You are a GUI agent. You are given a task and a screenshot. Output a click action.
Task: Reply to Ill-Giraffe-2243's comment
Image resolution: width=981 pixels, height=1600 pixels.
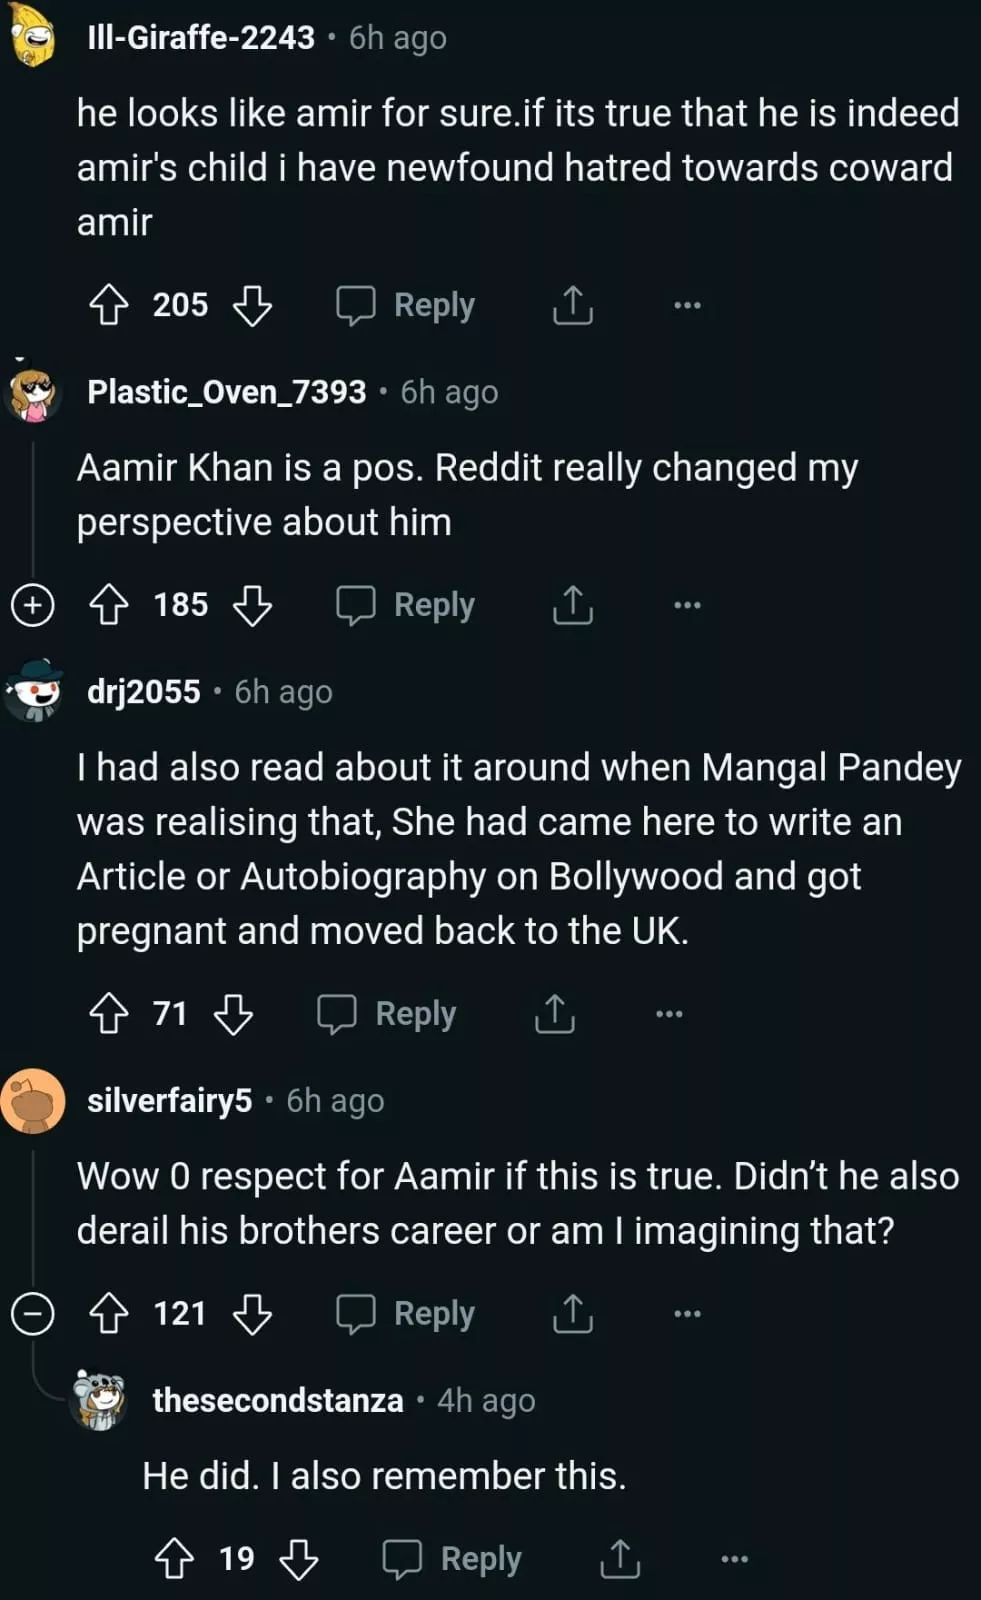[406, 305]
